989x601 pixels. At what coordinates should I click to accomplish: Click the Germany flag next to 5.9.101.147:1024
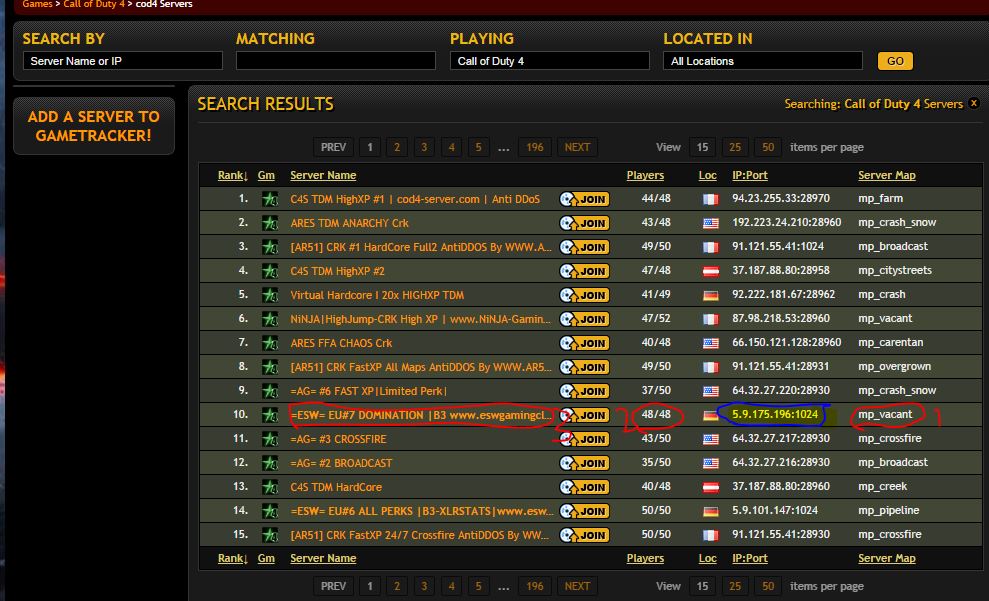coord(710,511)
